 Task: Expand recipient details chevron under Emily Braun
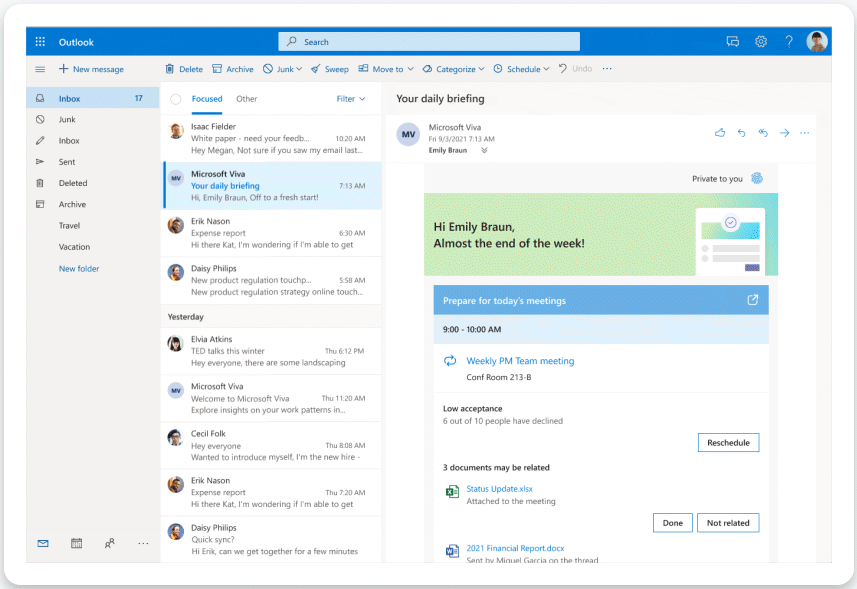pos(484,150)
